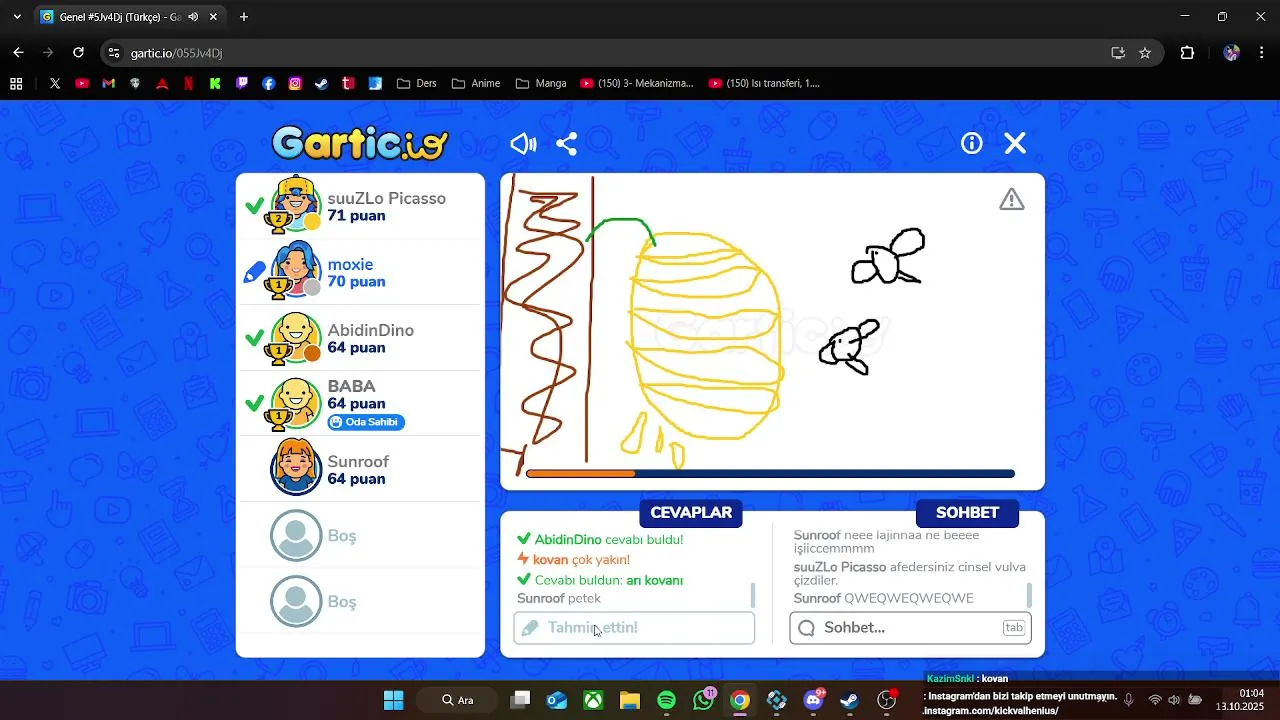Open the X bookmark

(x=55, y=84)
